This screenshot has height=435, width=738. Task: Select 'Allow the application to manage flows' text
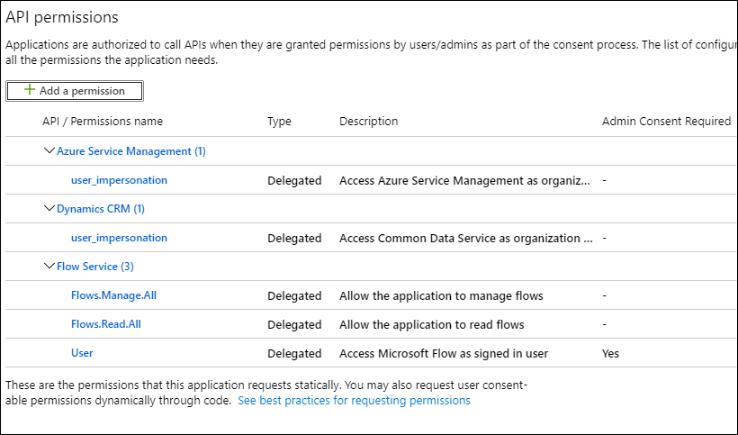pos(441,296)
